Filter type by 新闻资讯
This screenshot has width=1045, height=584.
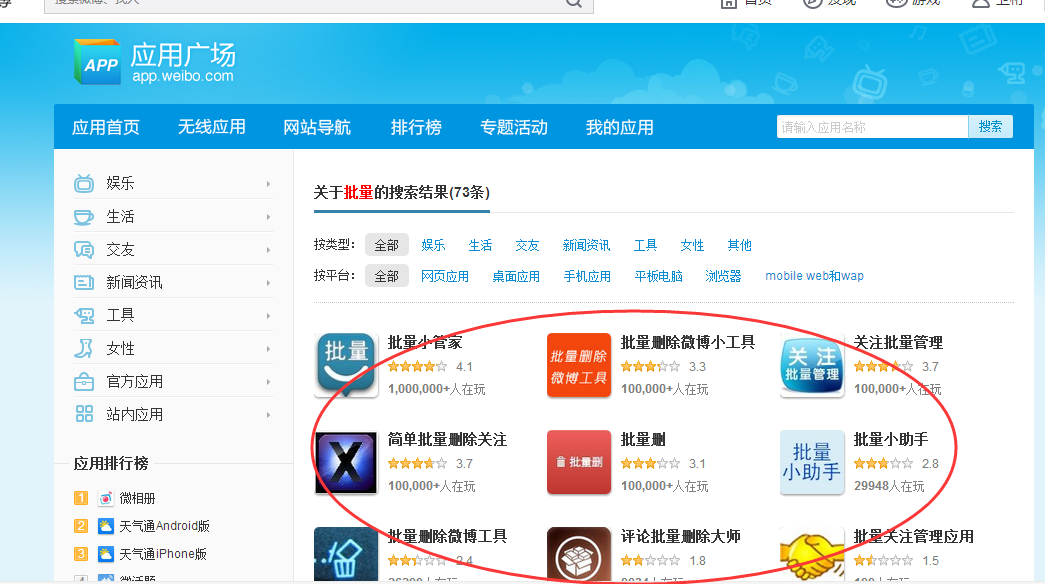point(586,245)
